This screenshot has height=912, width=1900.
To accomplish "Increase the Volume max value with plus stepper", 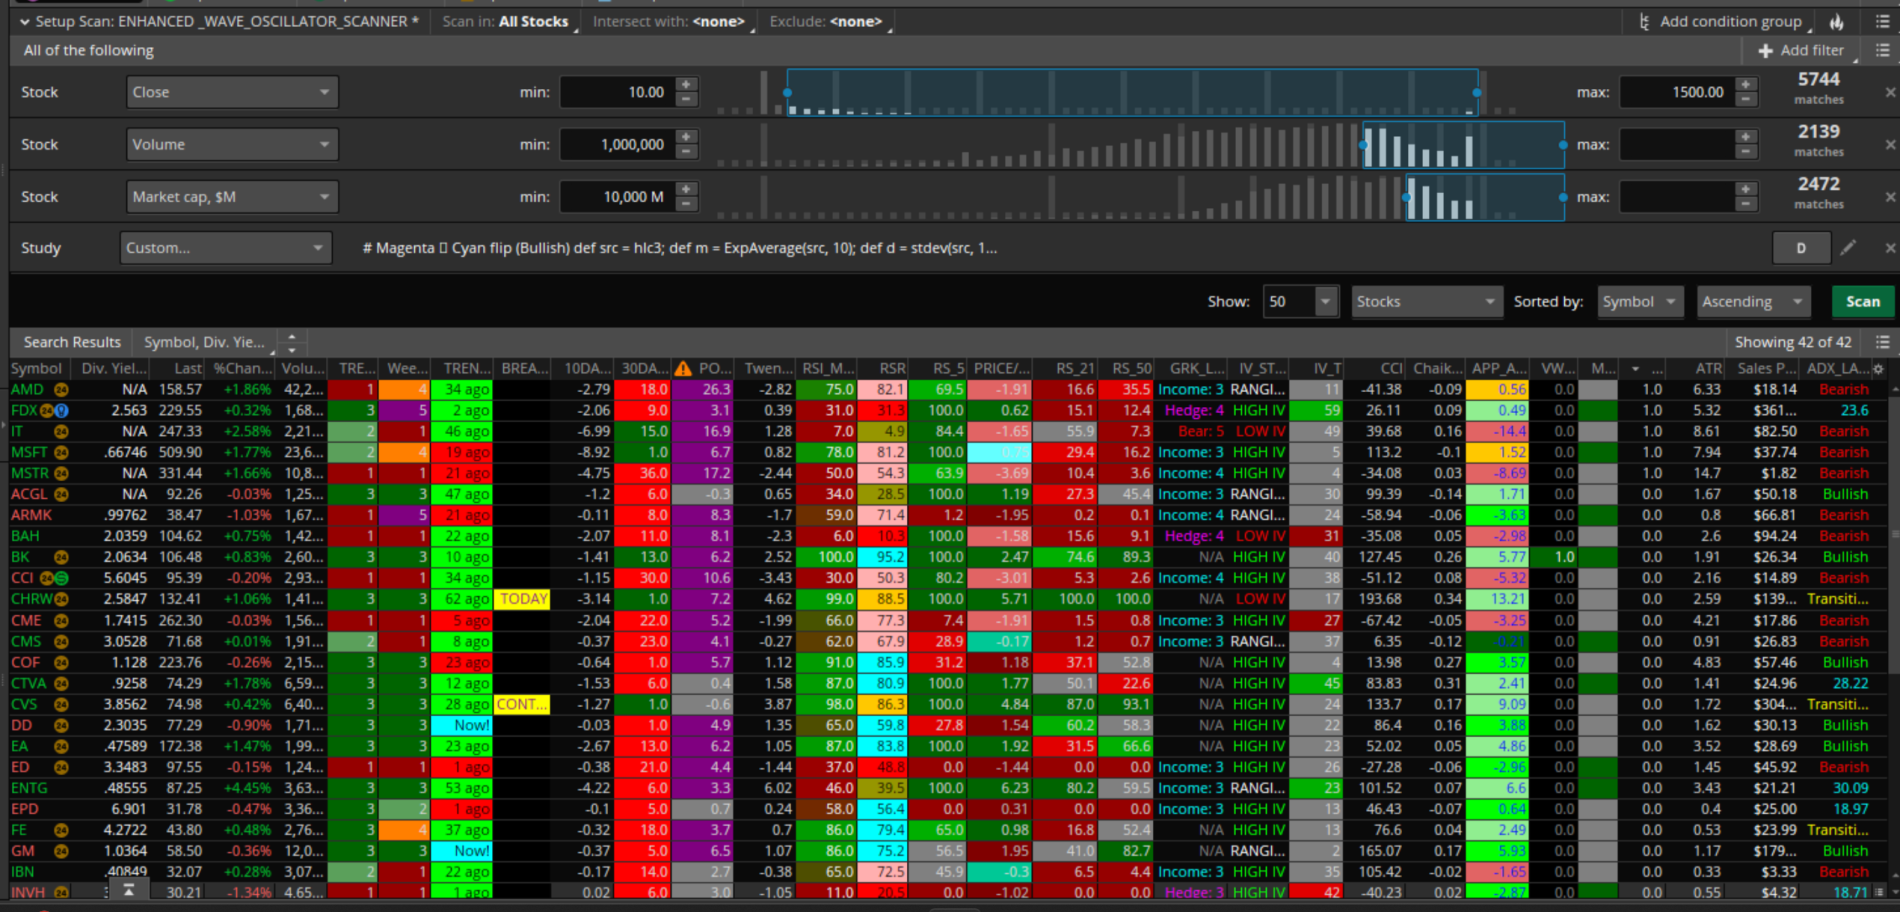I will click(1746, 137).
